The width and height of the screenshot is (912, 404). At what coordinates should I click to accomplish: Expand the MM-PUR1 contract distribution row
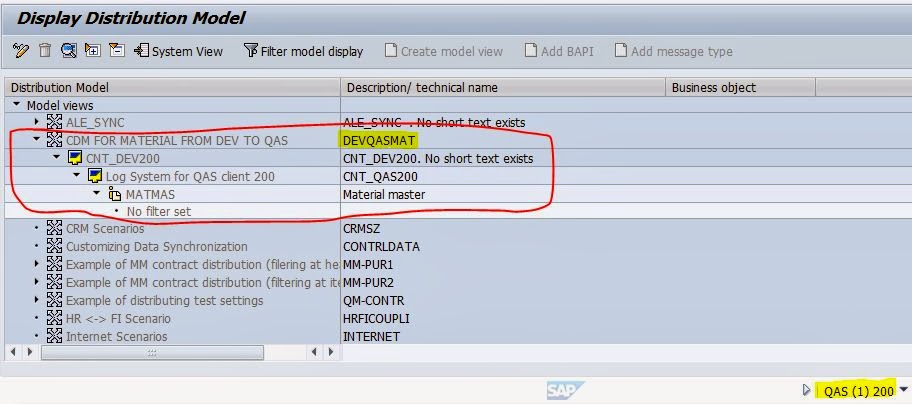[37, 264]
